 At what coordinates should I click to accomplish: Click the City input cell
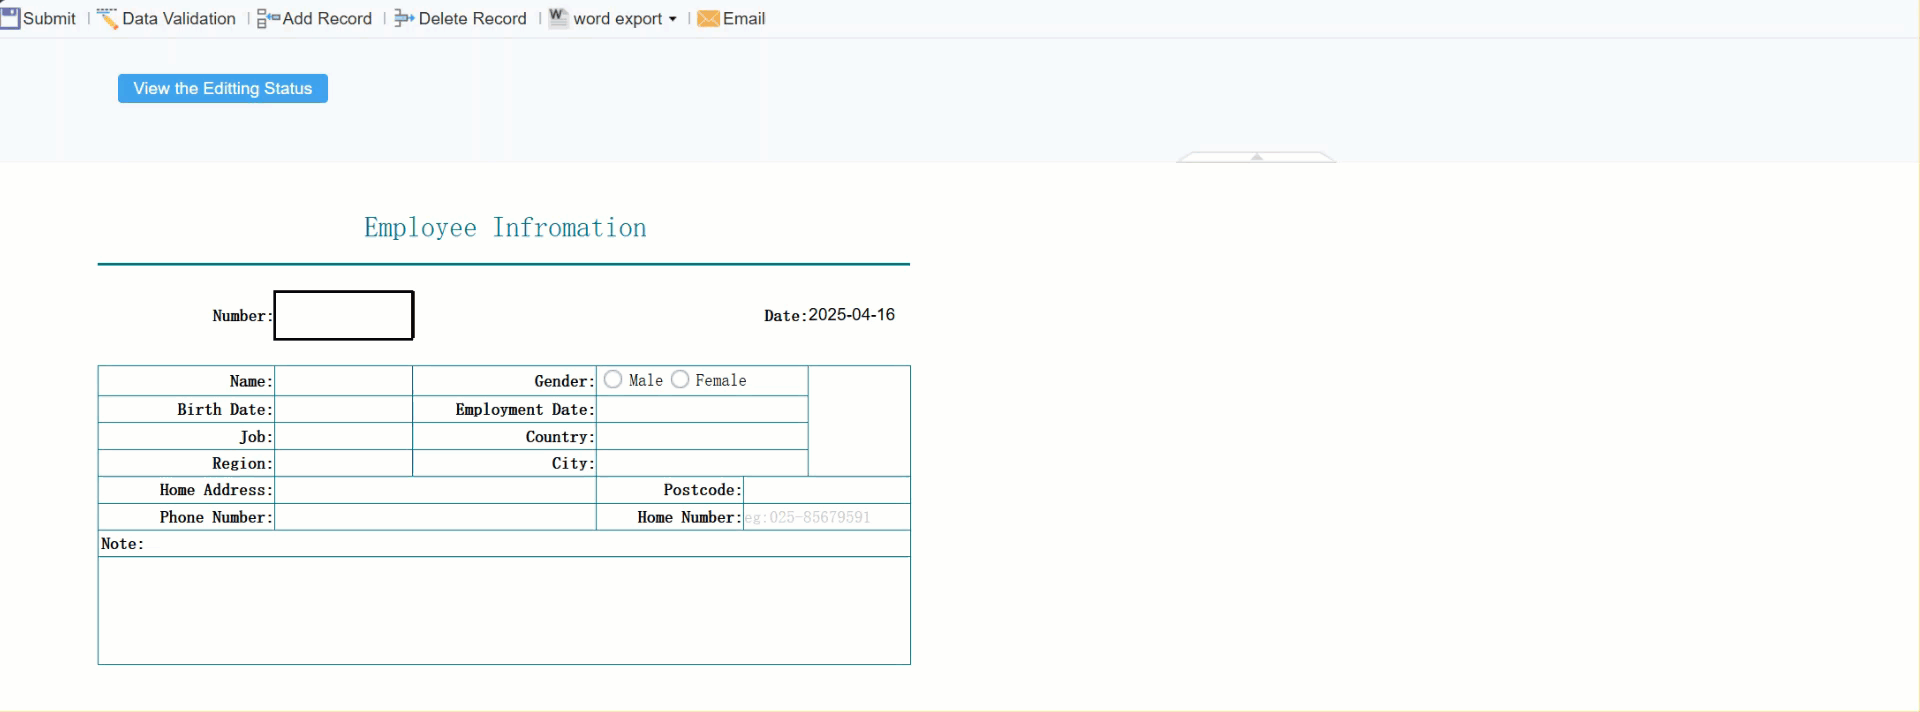[x=702, y=463]
